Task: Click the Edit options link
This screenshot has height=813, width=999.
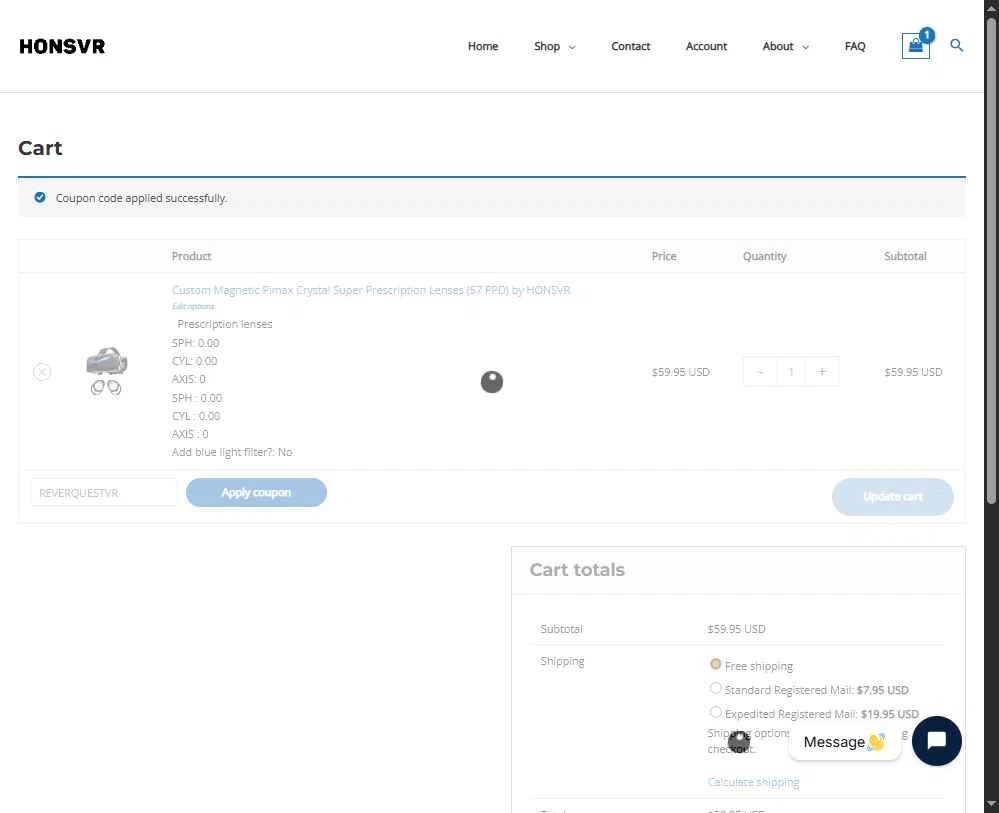Action: 193,306
